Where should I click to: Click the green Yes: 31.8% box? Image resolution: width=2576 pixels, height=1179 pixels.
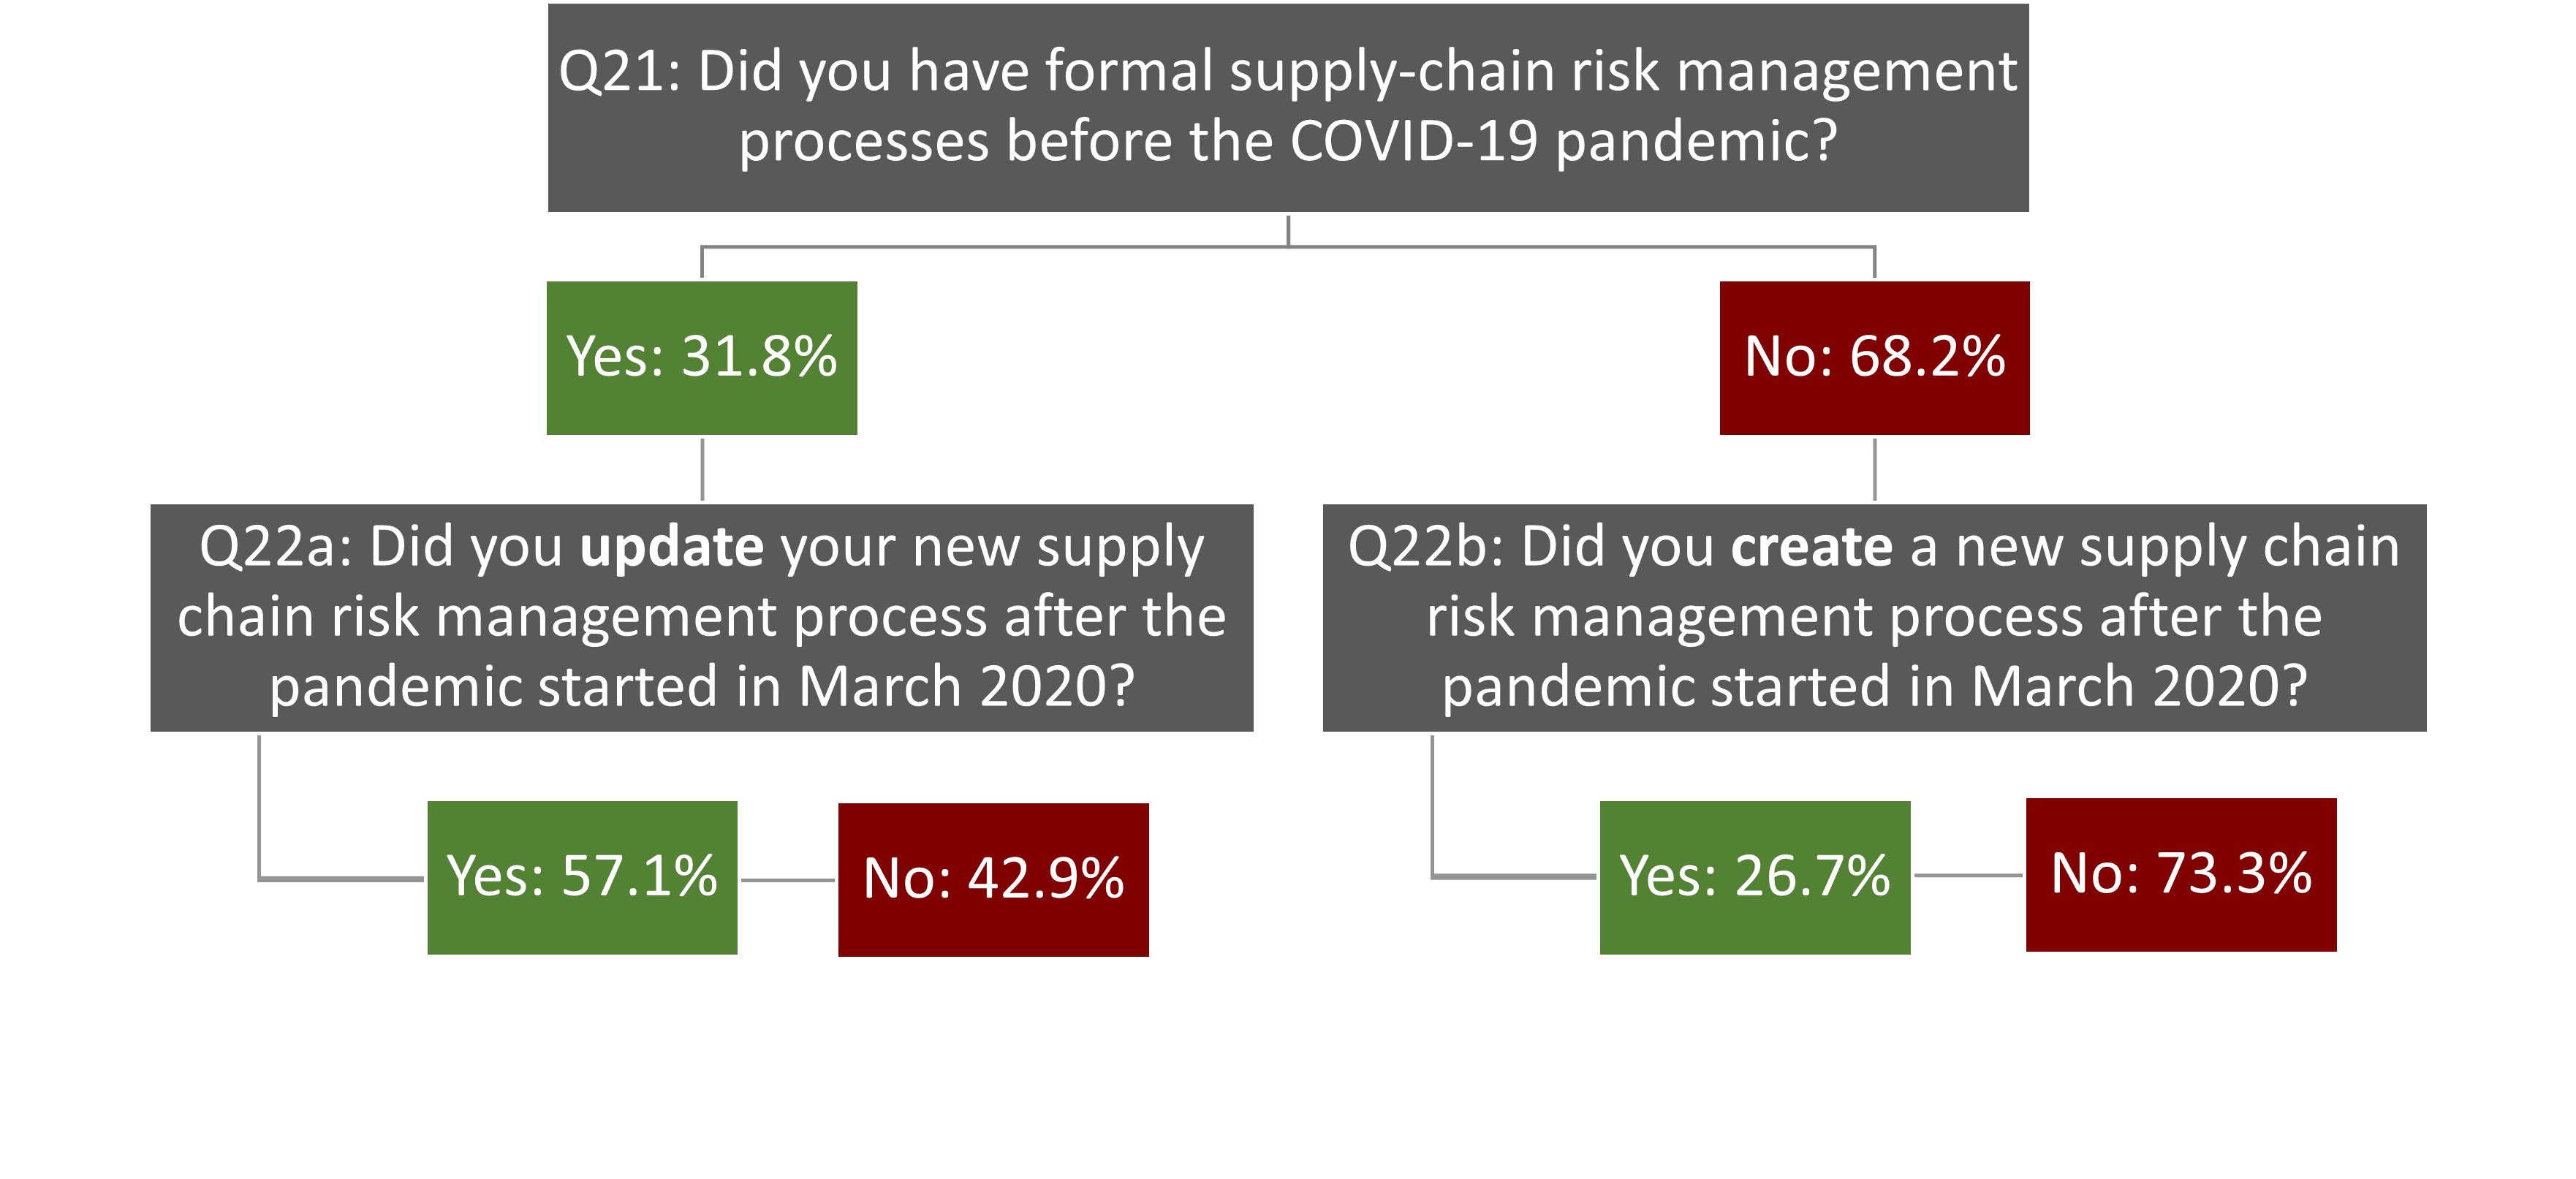click(x=702, y=358)
